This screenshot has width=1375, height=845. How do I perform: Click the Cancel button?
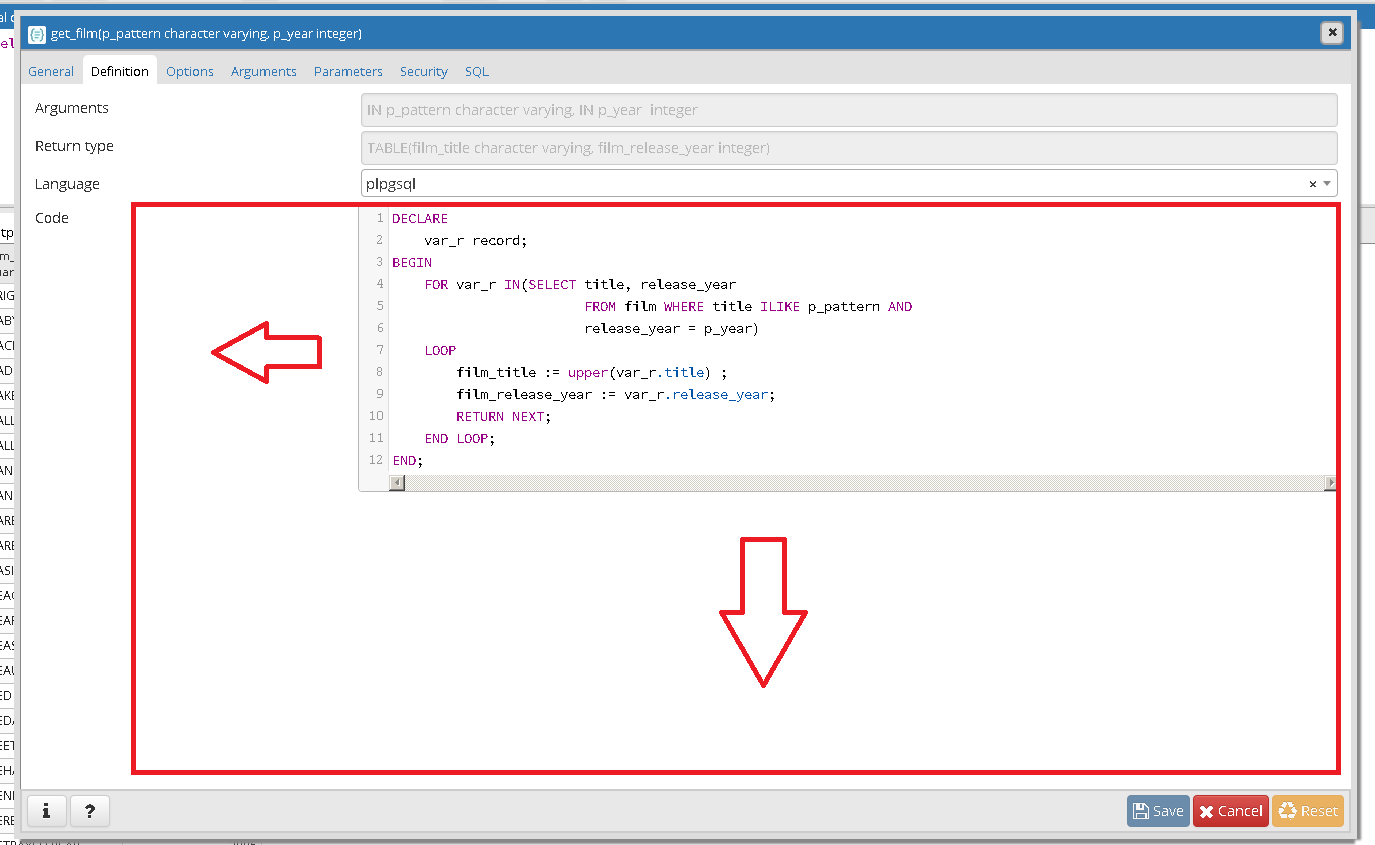pos(1230,811)
